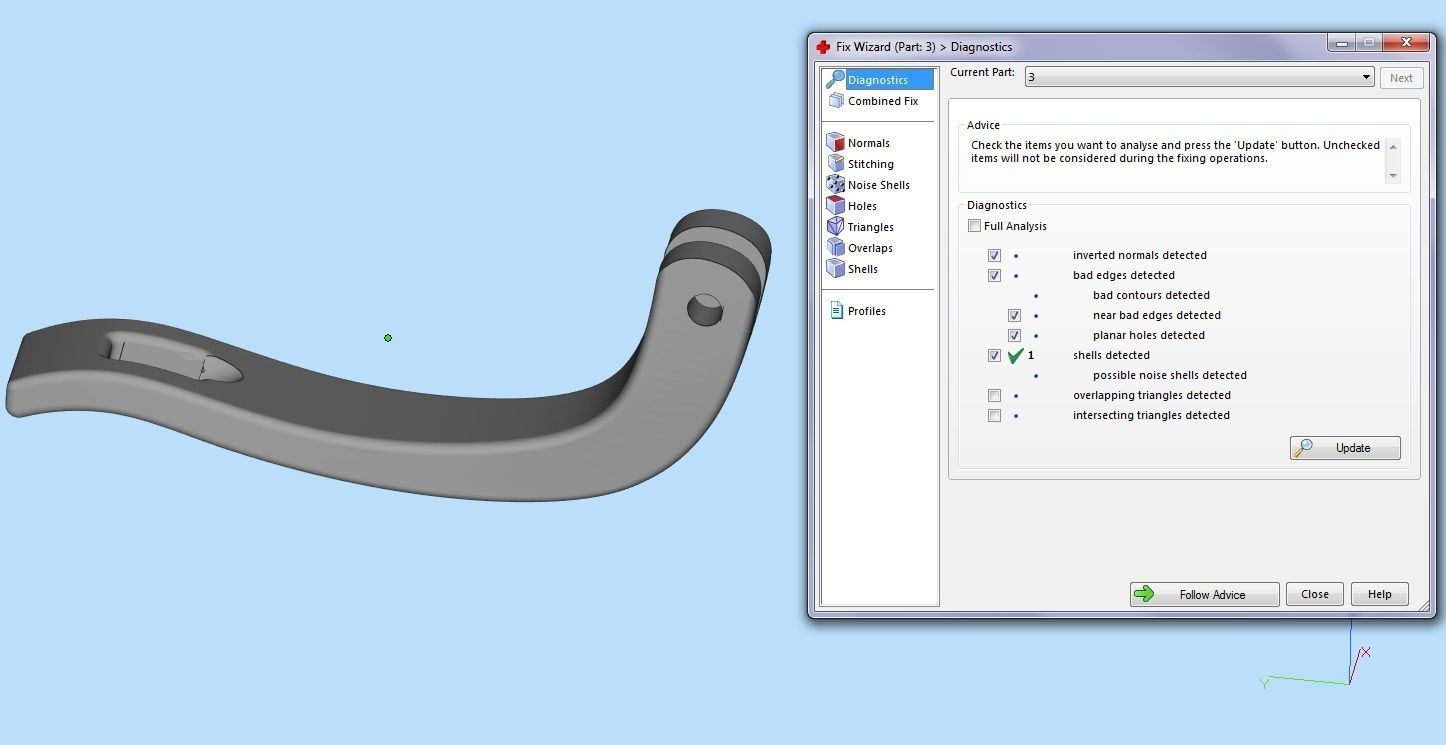Go to the Shells page

(x=863, y=269)
